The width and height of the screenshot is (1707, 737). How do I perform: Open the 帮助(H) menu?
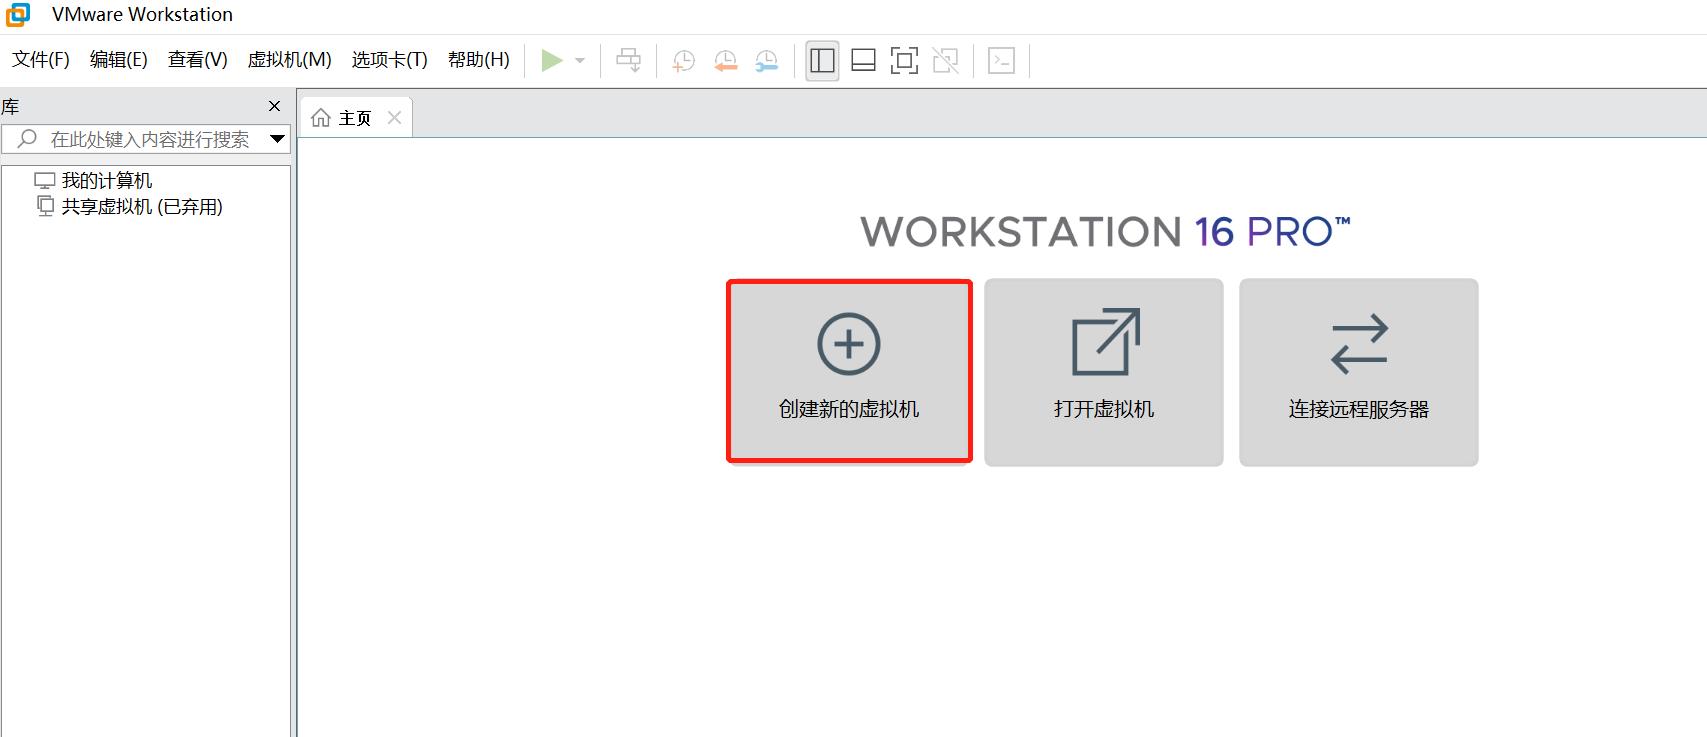tap(479, 60)
